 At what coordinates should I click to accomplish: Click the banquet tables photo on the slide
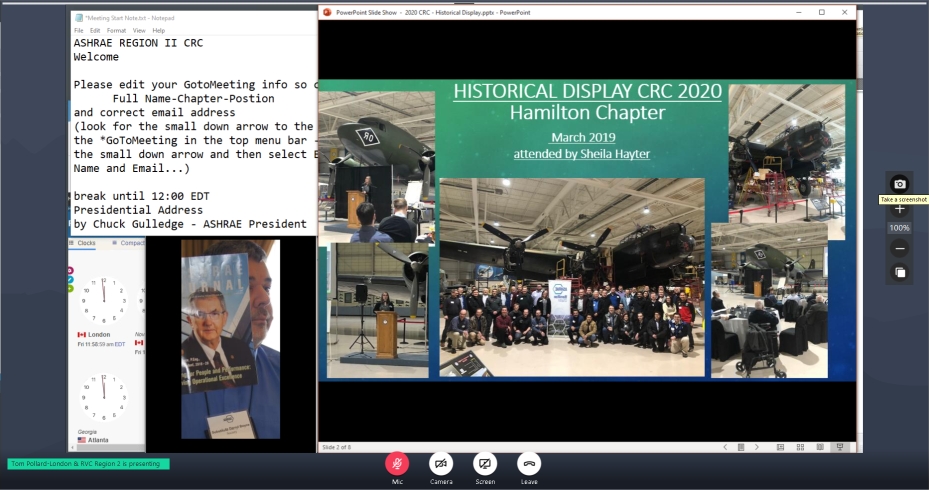point(769,300)
